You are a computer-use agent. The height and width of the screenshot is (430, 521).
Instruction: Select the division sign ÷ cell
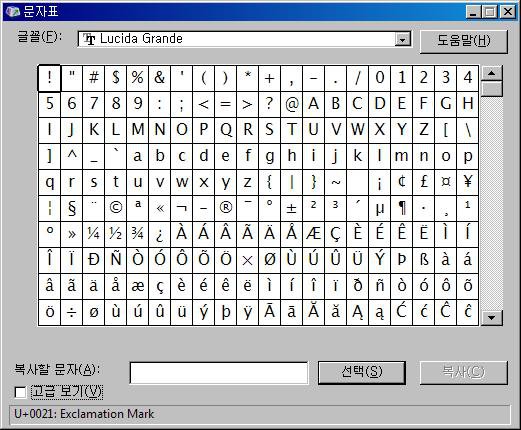[72, 312]
